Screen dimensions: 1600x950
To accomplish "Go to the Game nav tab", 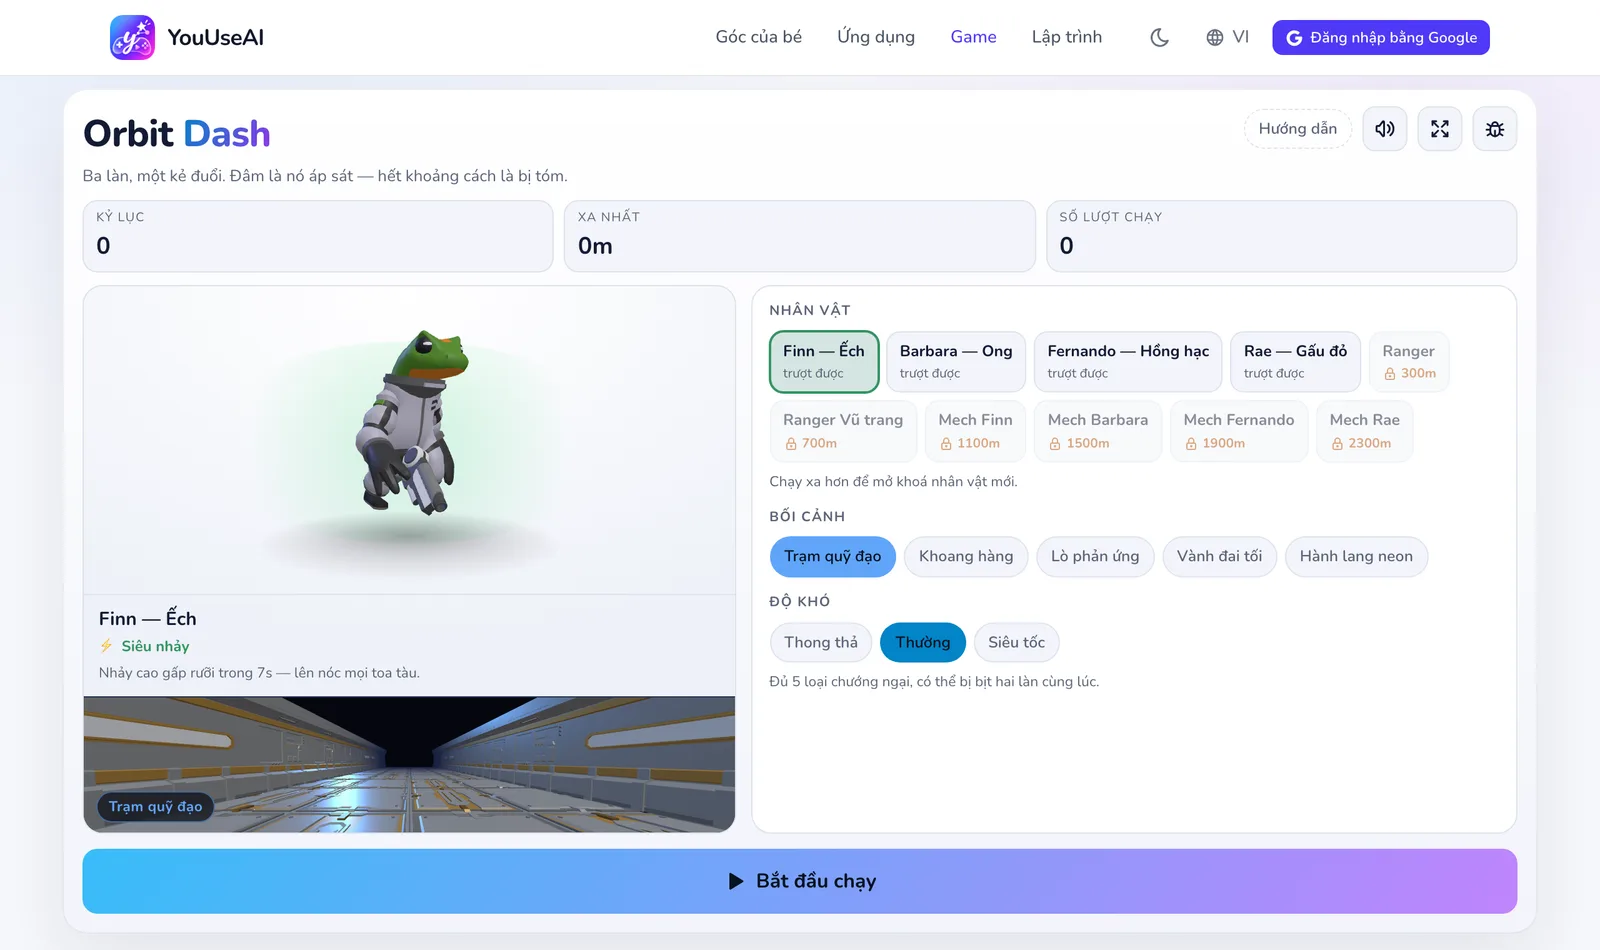I will (973, 37).
